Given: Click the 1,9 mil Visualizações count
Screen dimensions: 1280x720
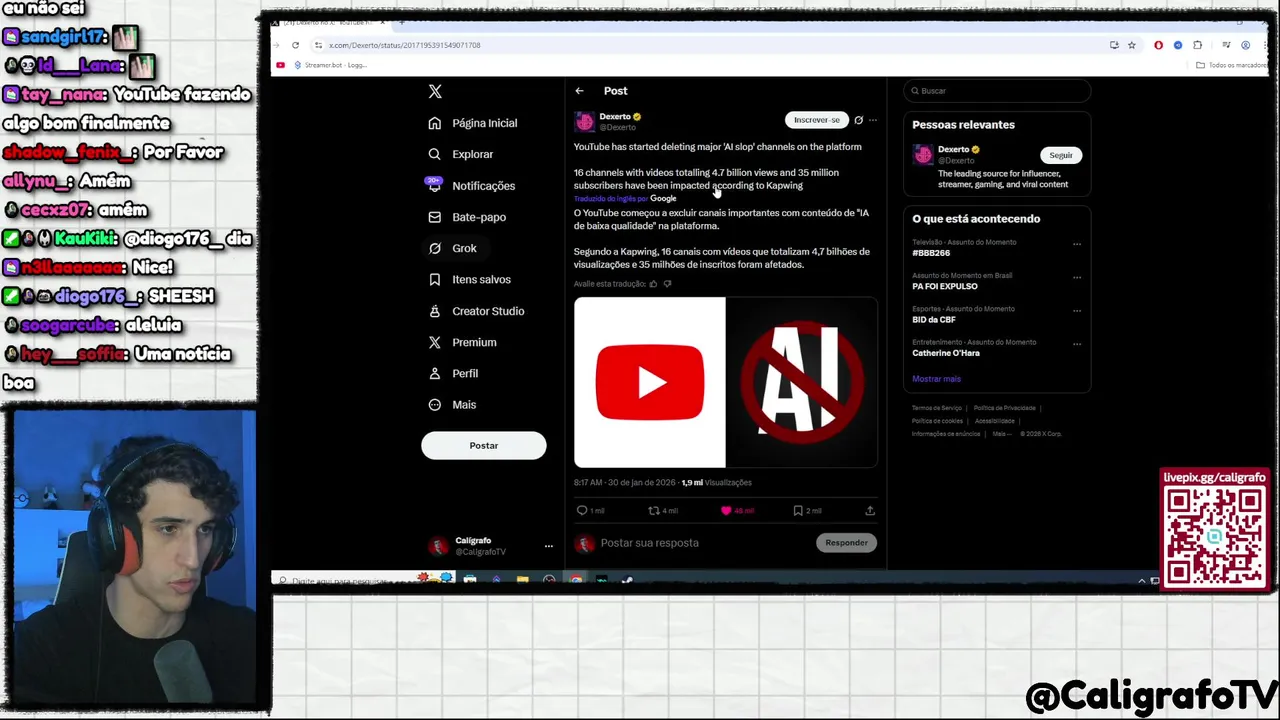Looking at the screenshot, I should pyautogui.click(x=716, y=483).
